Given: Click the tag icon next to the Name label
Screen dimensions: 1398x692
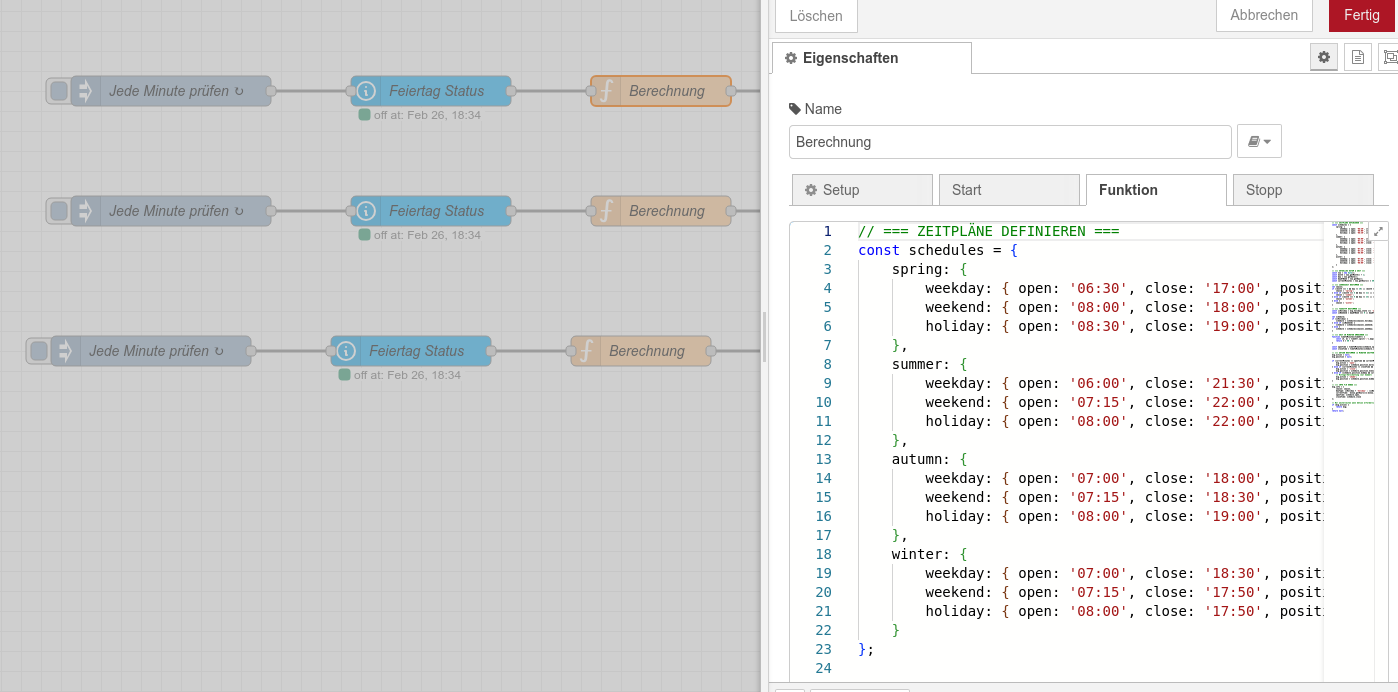Looking at the screenshot, I should tap(793, 108).
